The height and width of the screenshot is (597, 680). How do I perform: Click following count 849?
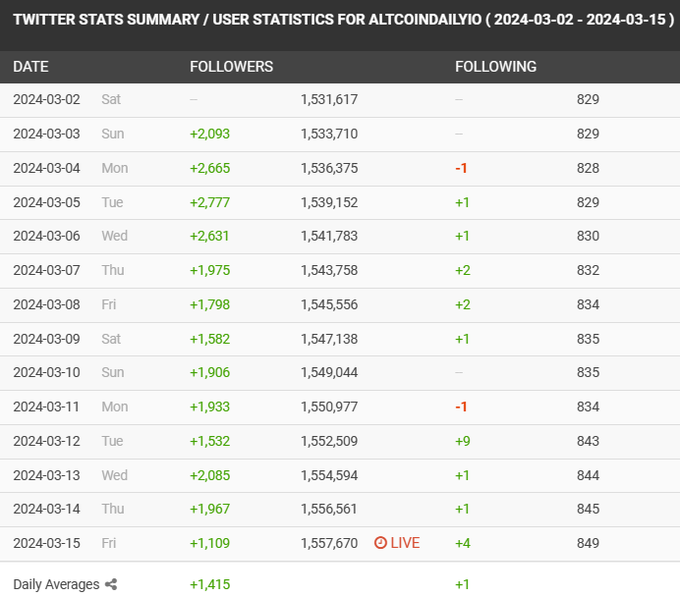[588, 543]
